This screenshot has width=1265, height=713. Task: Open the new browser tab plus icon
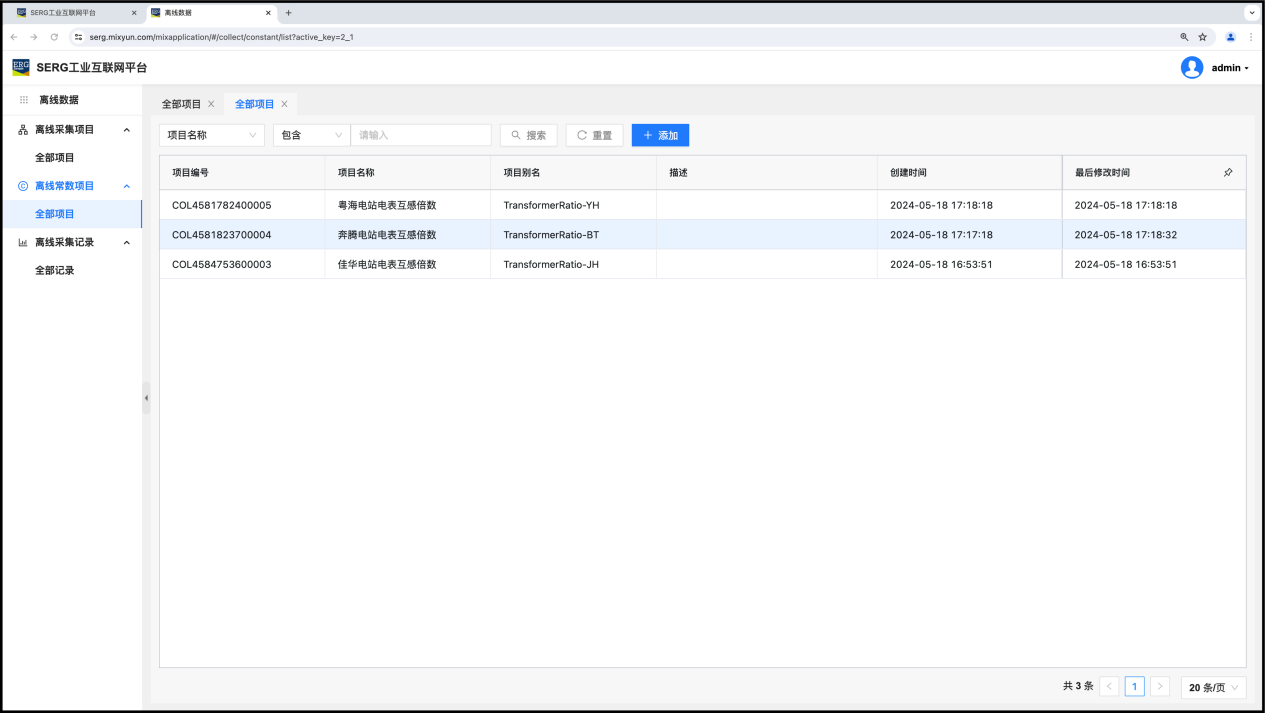289,13
